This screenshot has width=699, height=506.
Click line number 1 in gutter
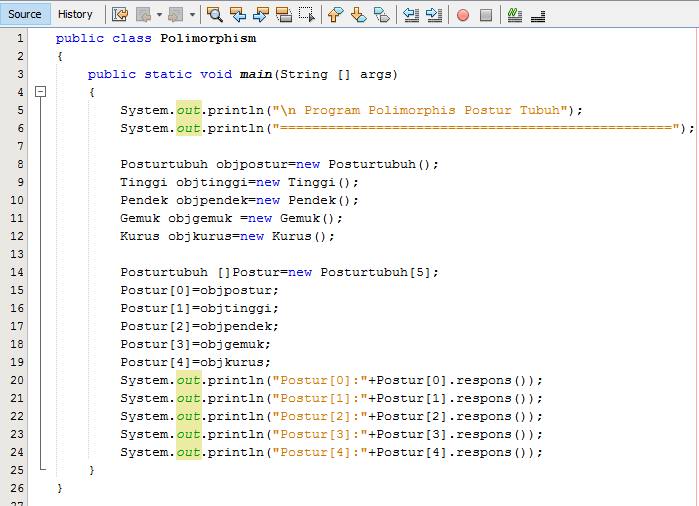(x=20, y=38)
